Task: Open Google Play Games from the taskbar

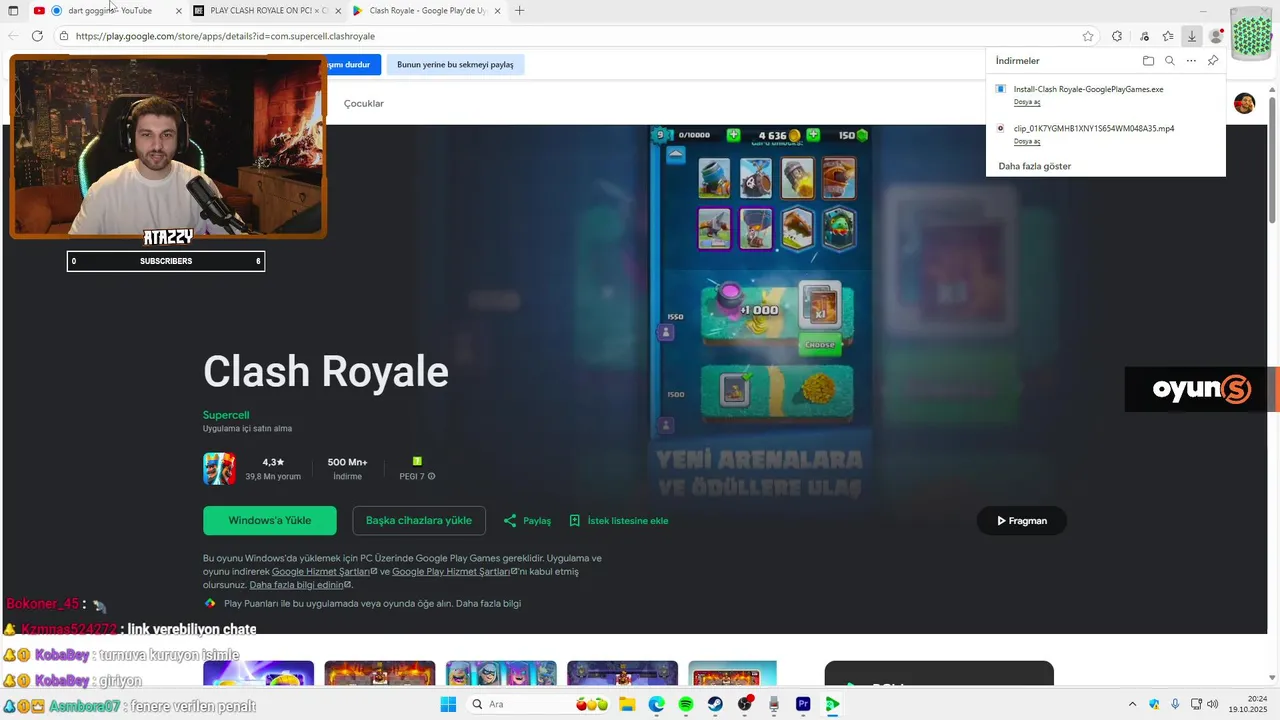Action: coord(832,704)
